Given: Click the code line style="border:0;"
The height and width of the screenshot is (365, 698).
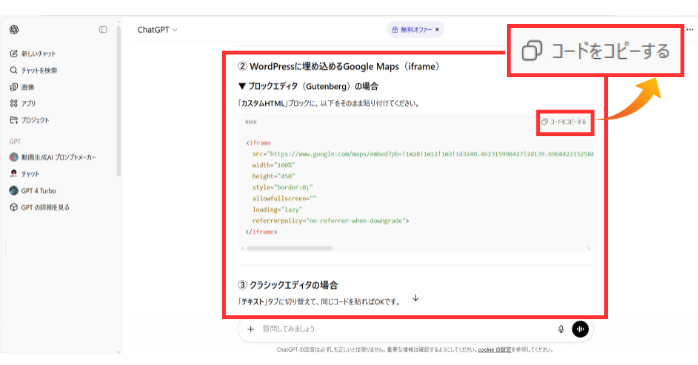Looking at the screenshot, I should pos(283,187).
